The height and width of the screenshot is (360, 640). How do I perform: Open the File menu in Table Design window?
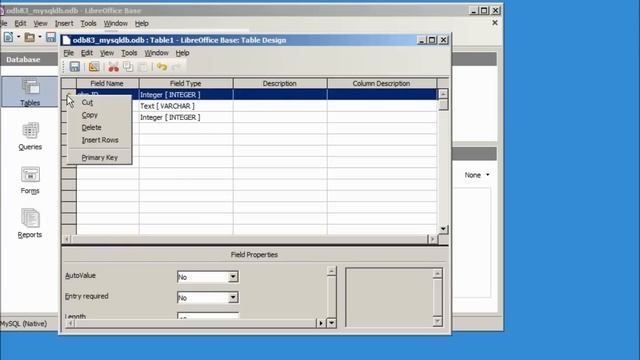click(69, 53)
